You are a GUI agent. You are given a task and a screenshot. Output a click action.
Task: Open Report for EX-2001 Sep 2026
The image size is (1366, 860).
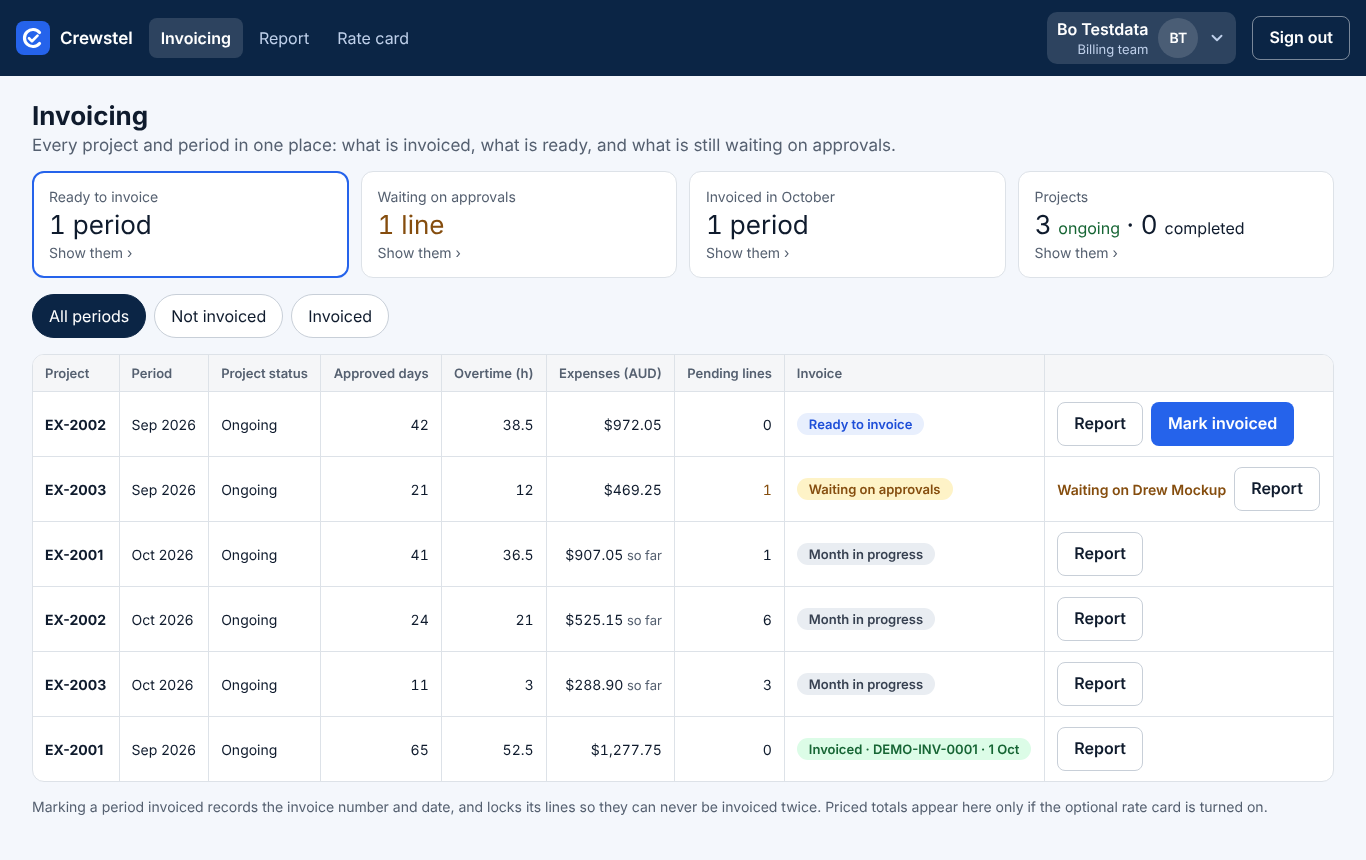coord(1100,749)
